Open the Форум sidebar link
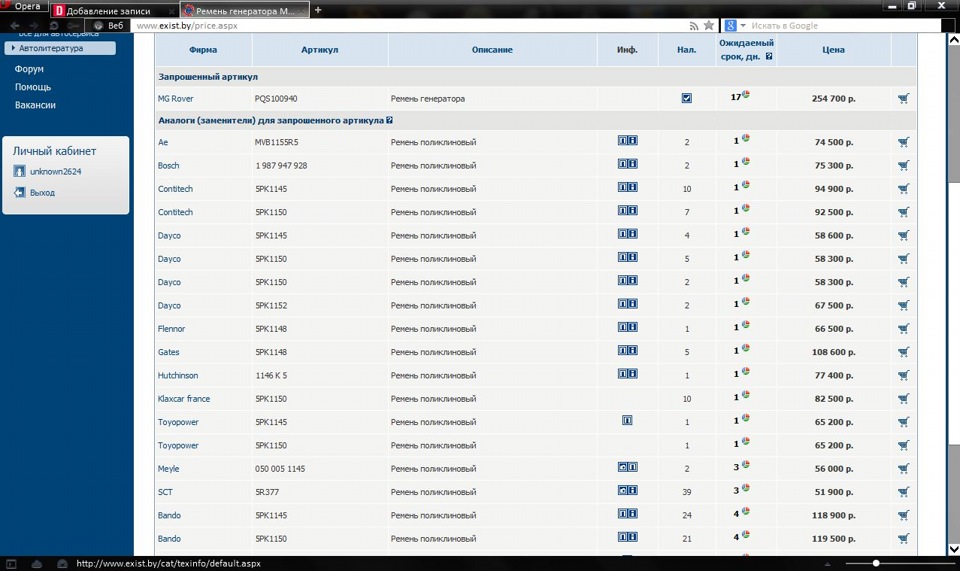Screen dimensions: 960x571 [x=29, y=69]
